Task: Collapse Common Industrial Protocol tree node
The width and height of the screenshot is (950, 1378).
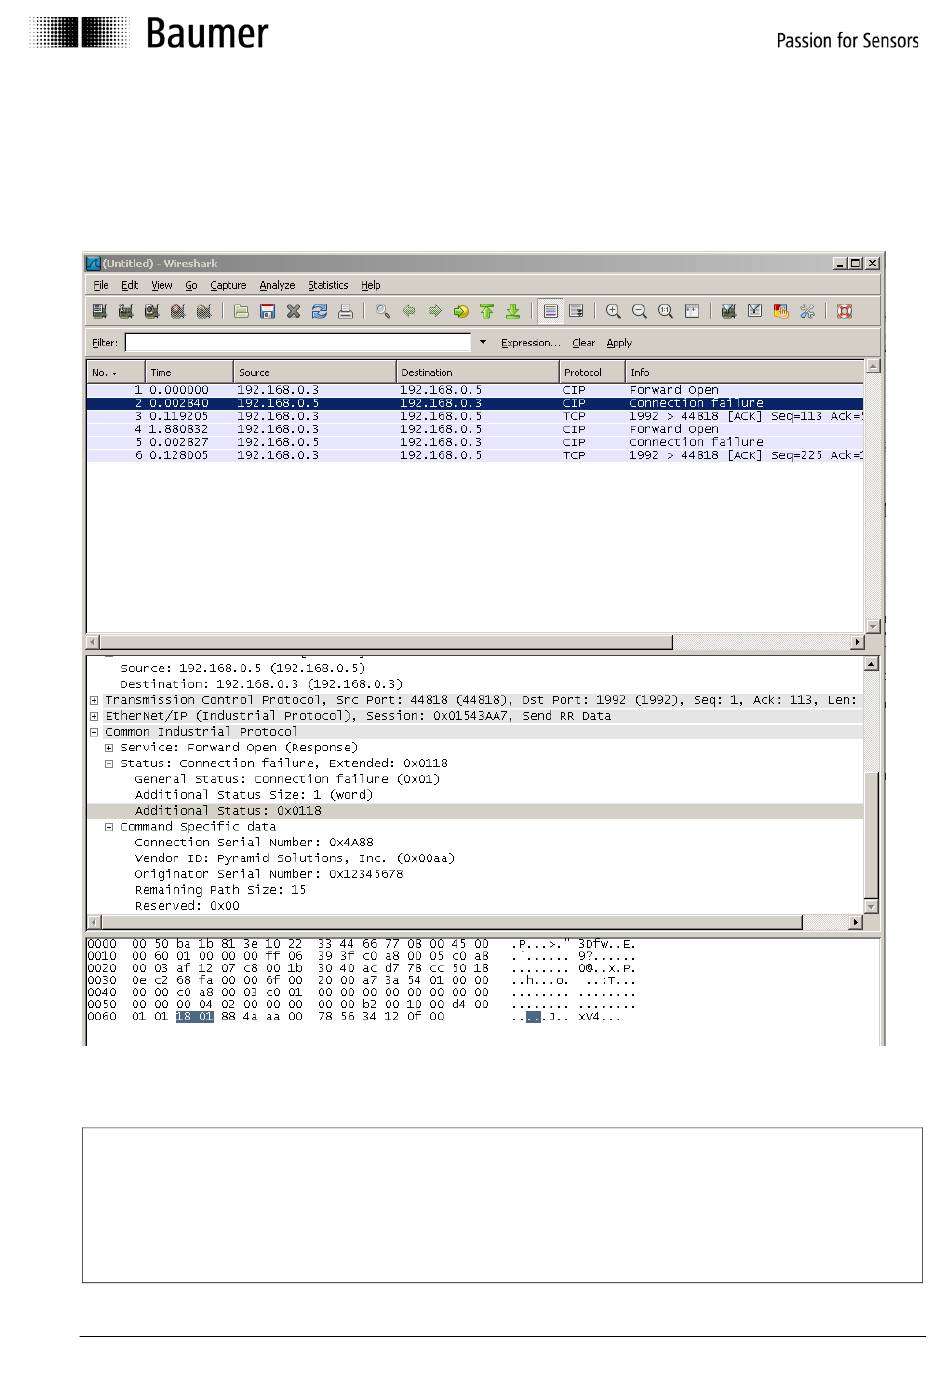Action: [x=94, y=732]
